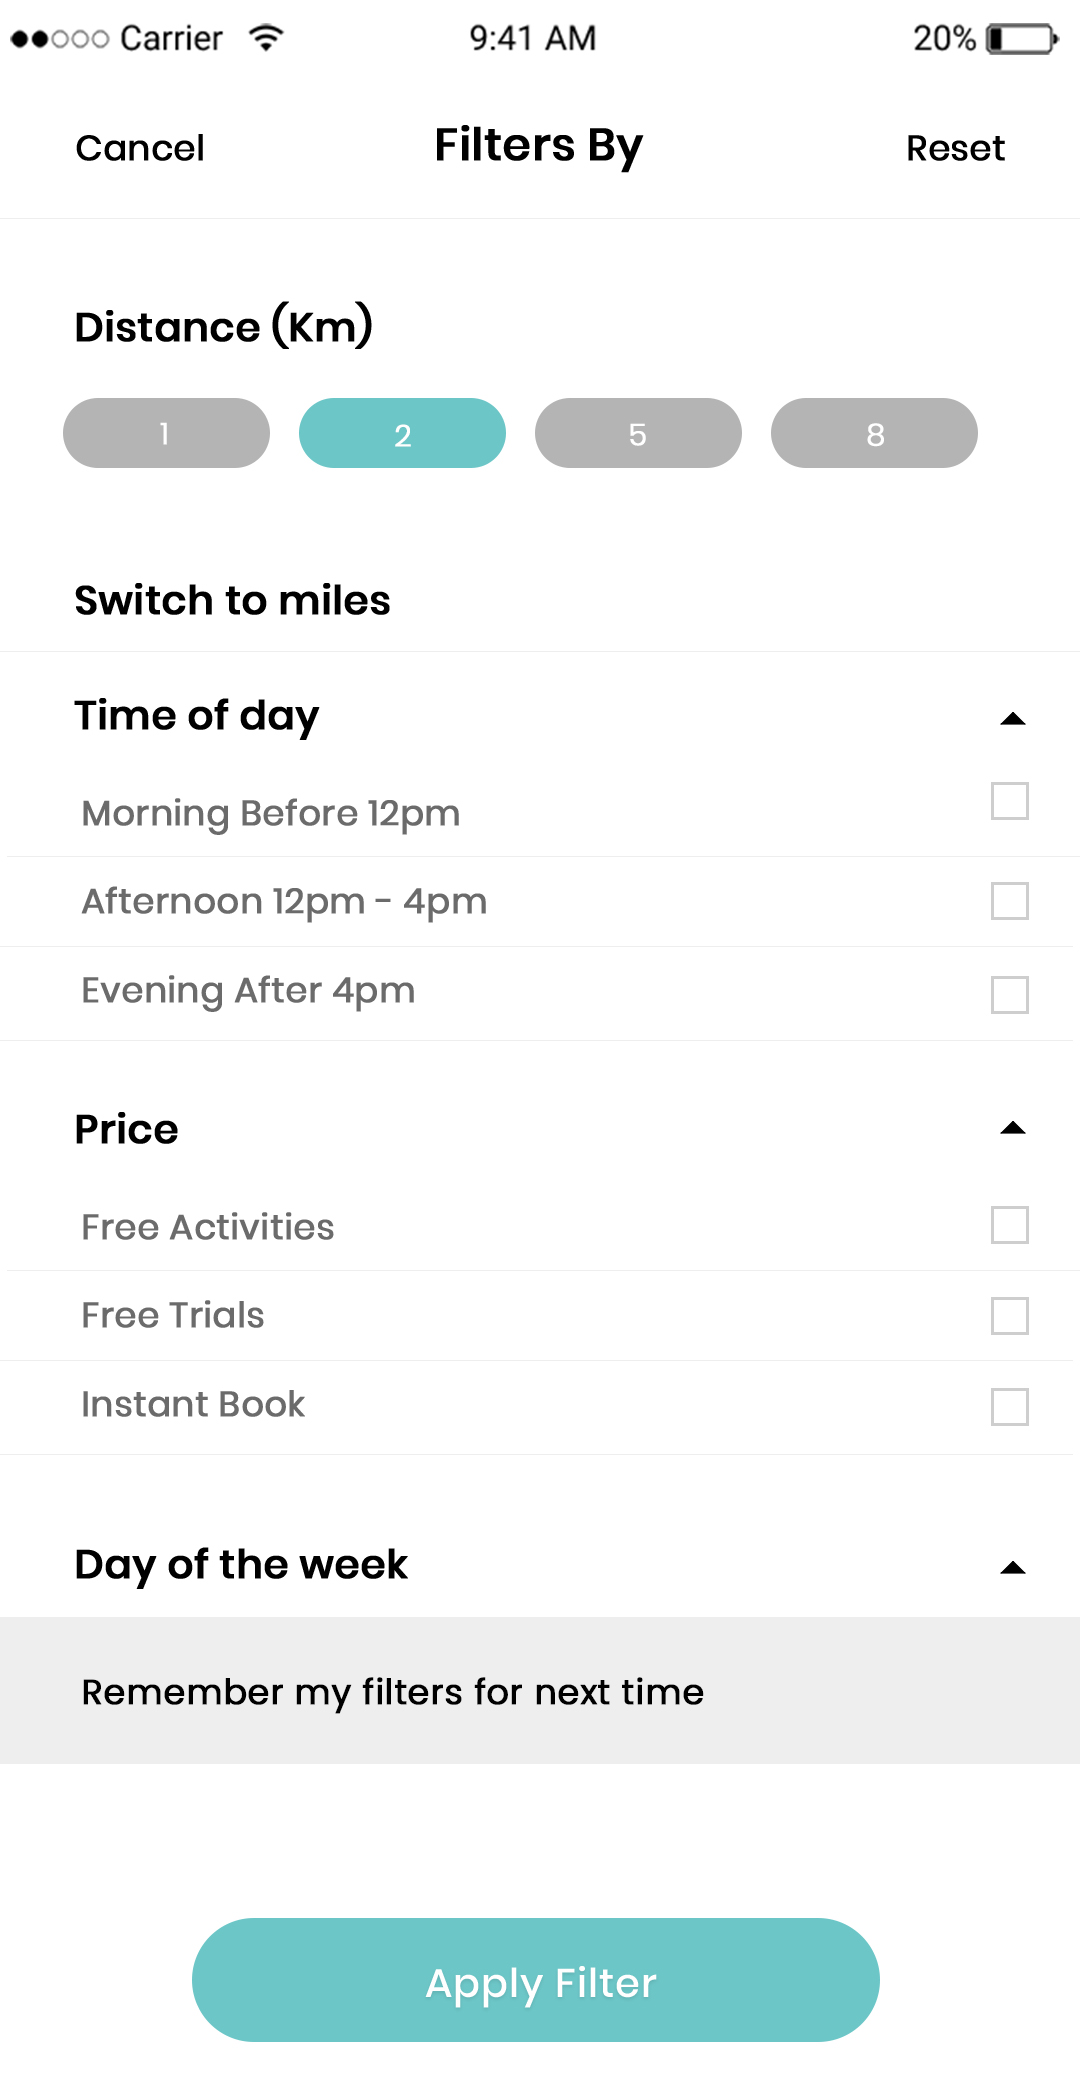
Task: Choose the 1 km distance pill
Action: coord(166,433)
